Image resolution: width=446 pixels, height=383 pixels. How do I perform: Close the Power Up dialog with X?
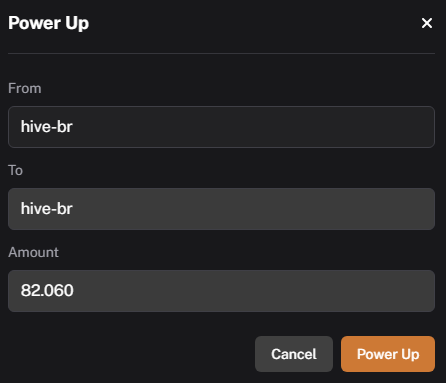(427, 23)
